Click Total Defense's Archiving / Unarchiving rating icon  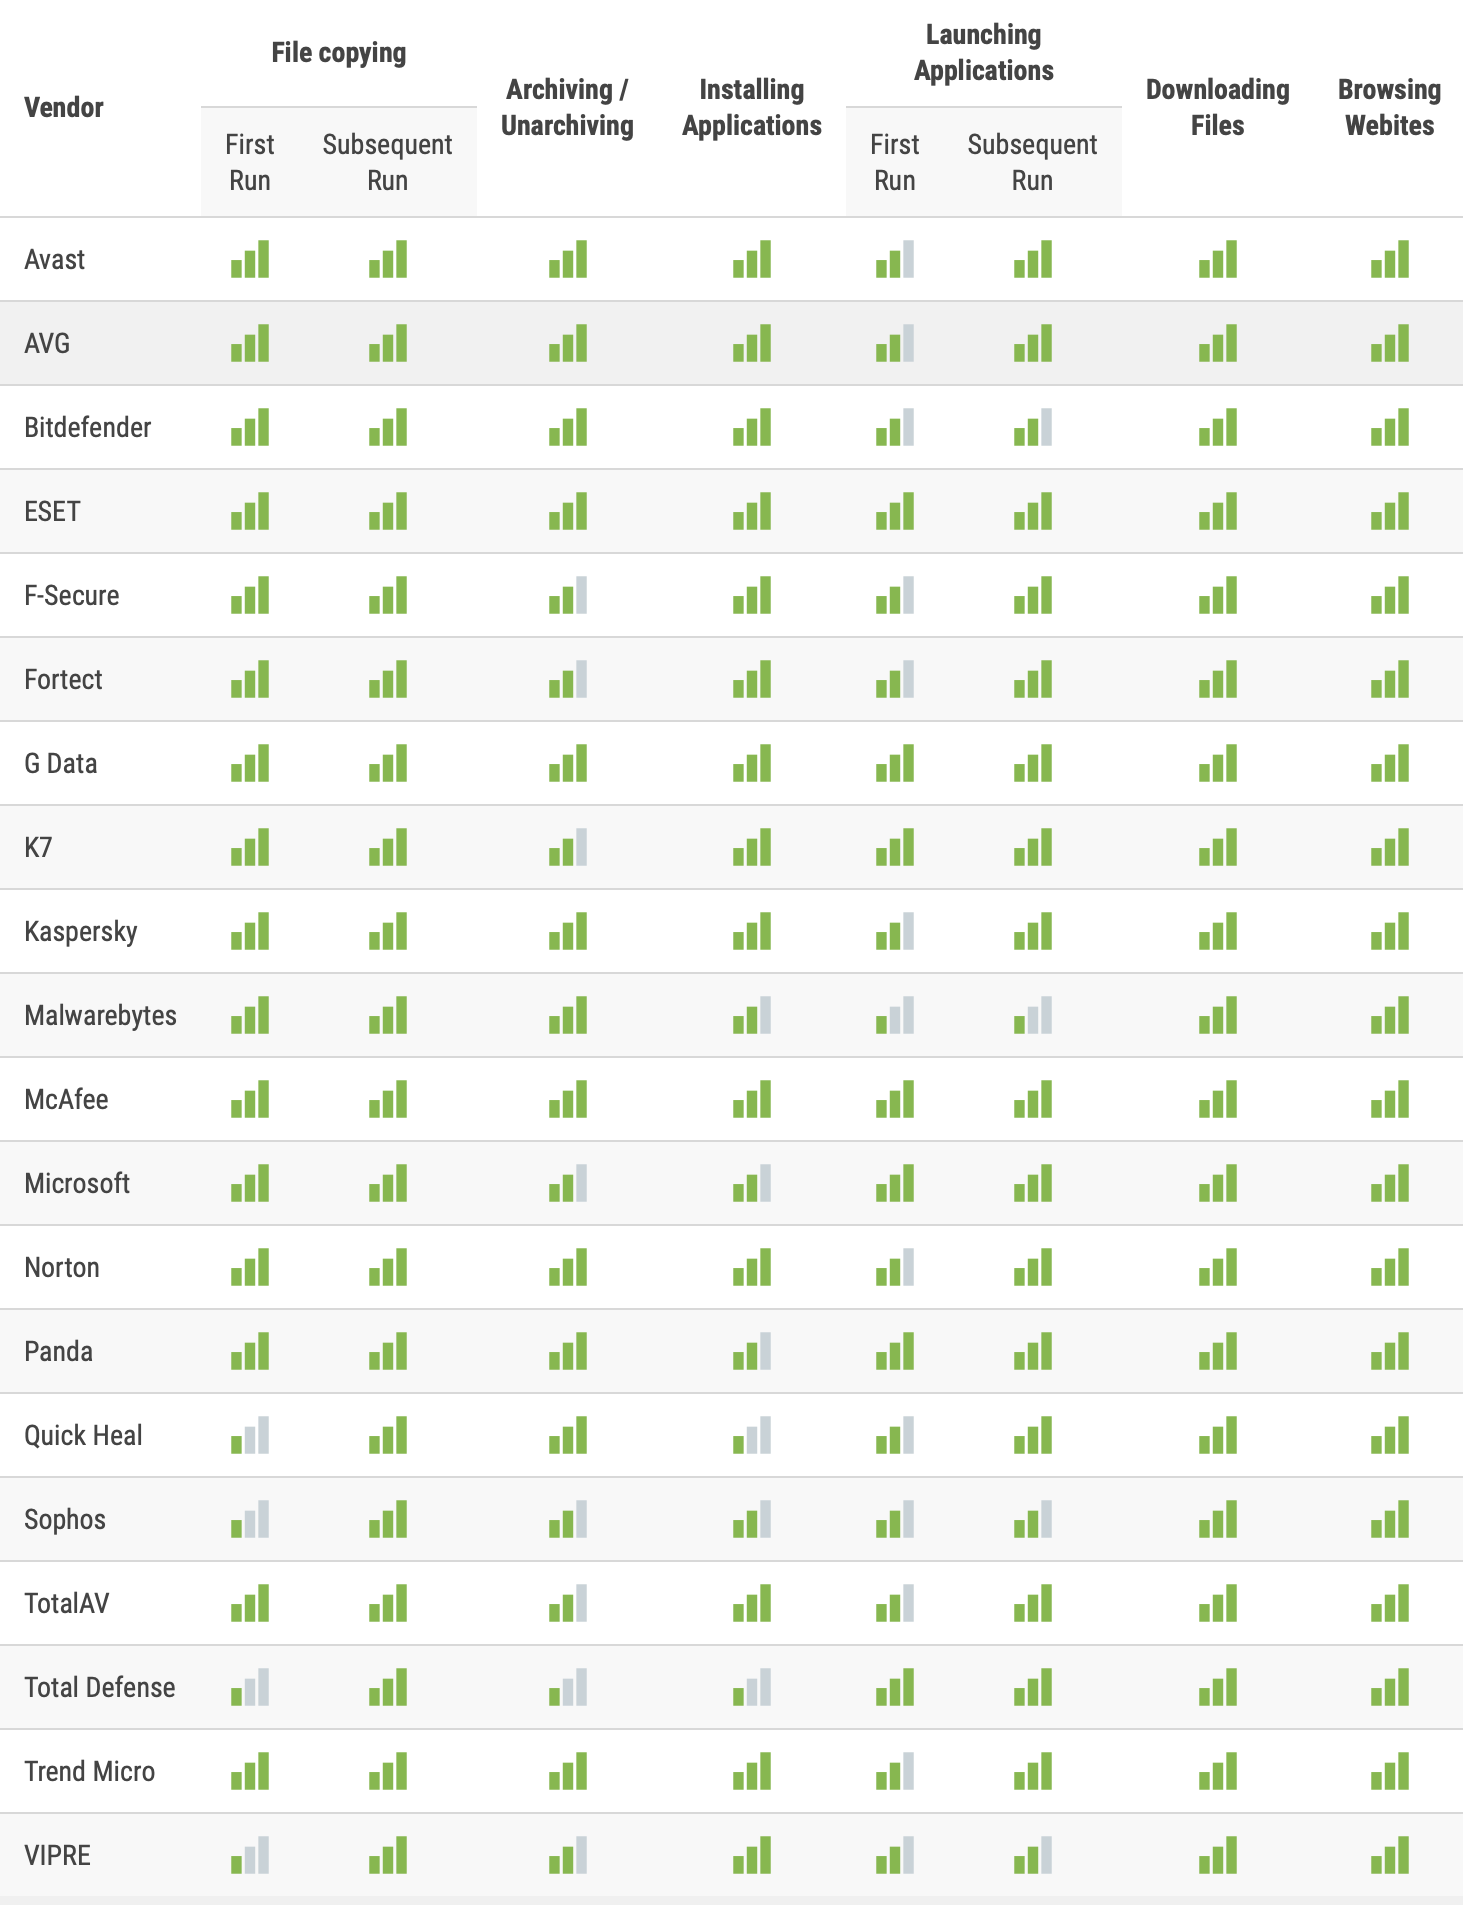pyautogui.click(x=568, y=1687)
